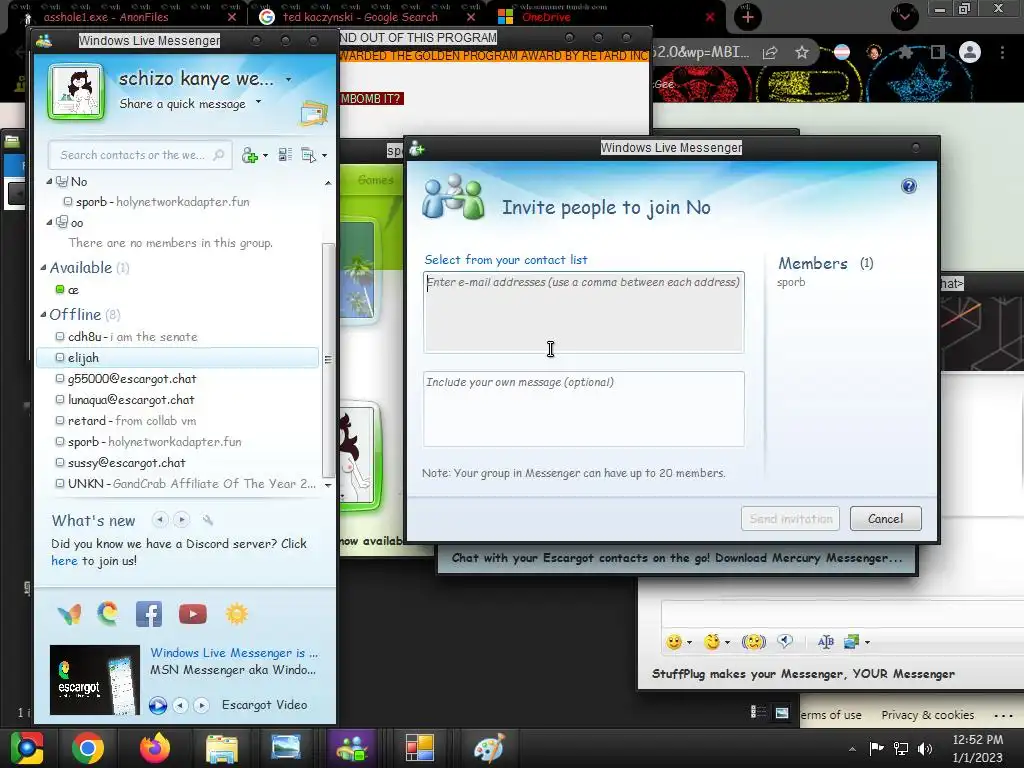Select sussy@escargot.chat contact
The height and width of the screenshot is (768, 1024).
(120, 462)
